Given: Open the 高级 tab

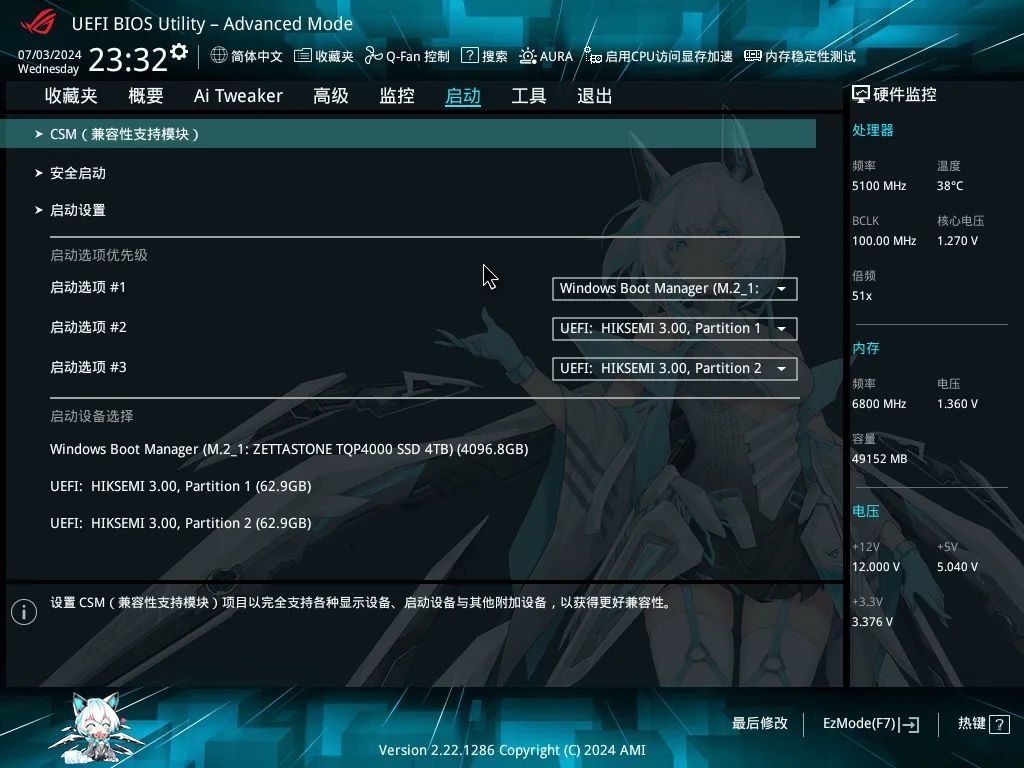Looking at the screenshot, I should pyautogui.click(x=330, y=96).
